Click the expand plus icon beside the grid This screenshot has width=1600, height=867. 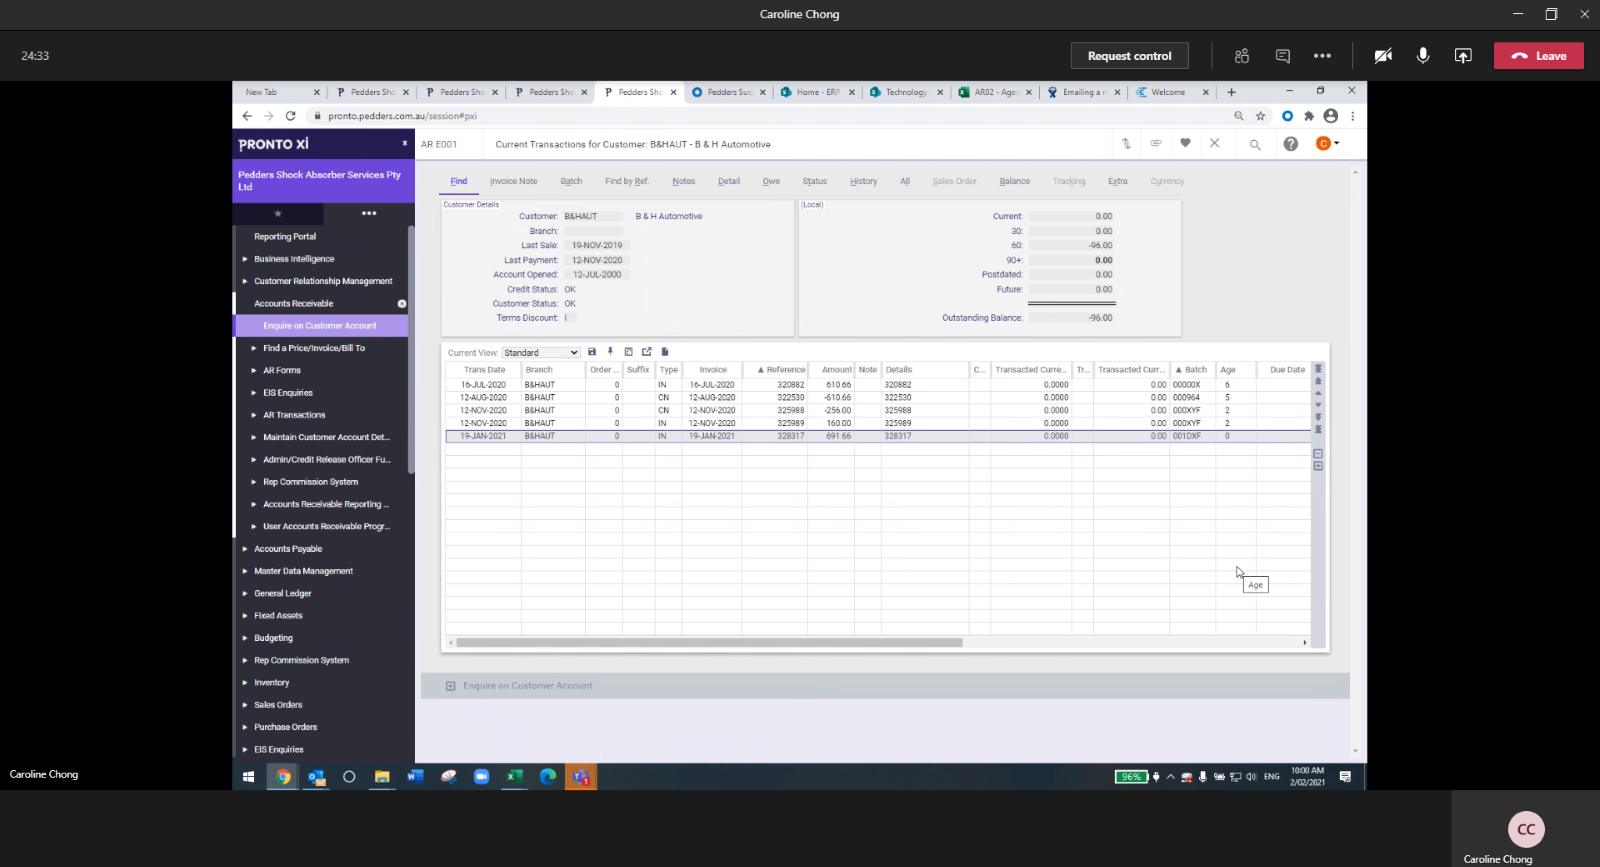[1318, 467]
